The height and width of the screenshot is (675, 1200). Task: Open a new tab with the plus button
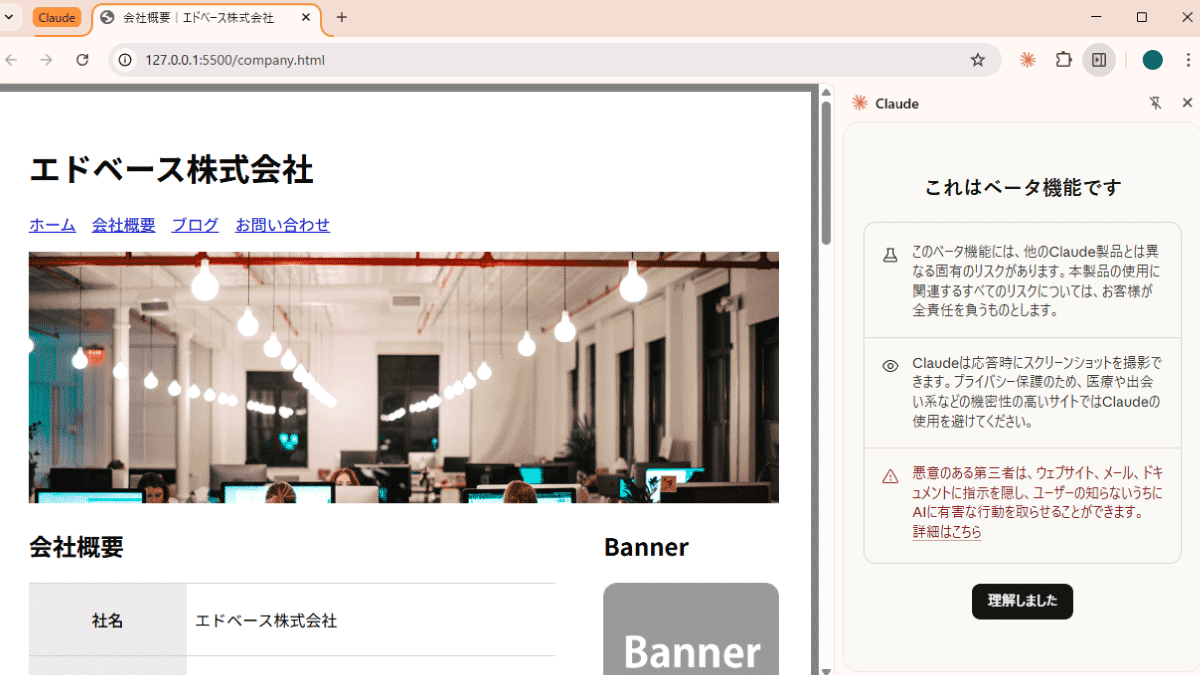click(342, 17)
